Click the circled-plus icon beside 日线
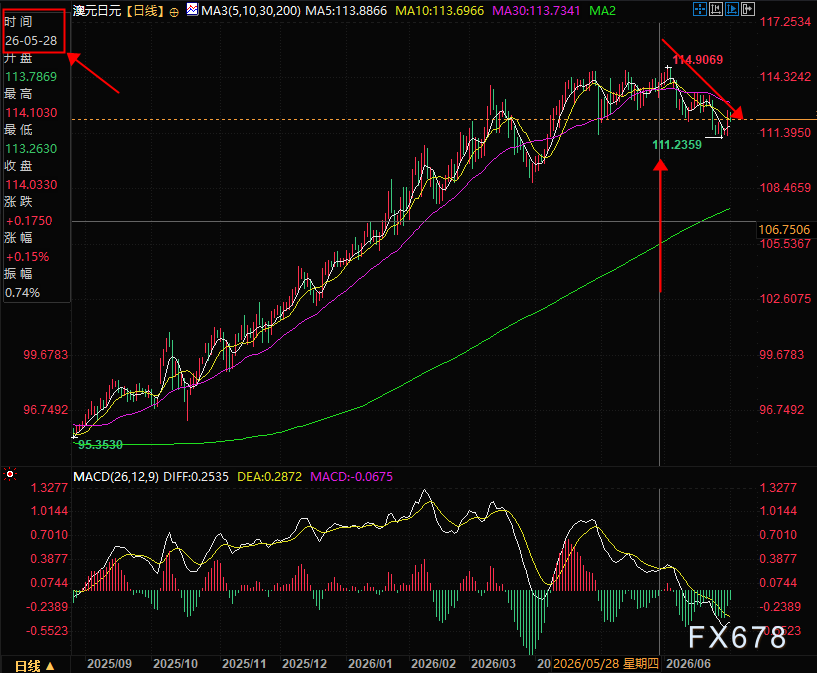 175,12
